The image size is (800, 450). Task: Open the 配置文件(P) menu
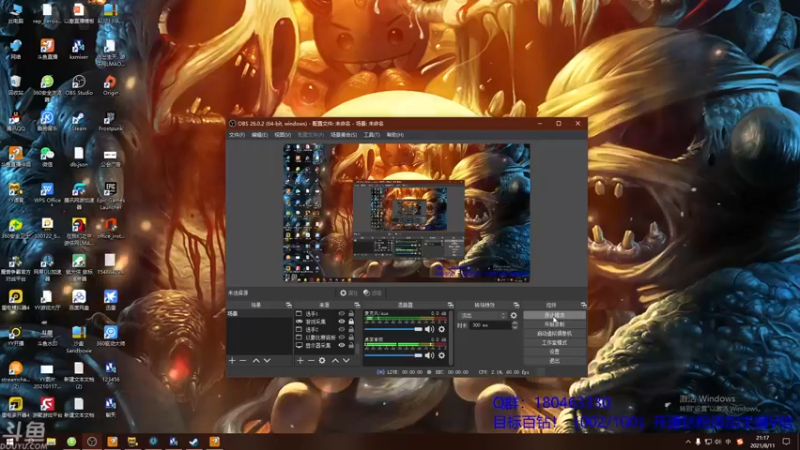[x=311, y=135]
